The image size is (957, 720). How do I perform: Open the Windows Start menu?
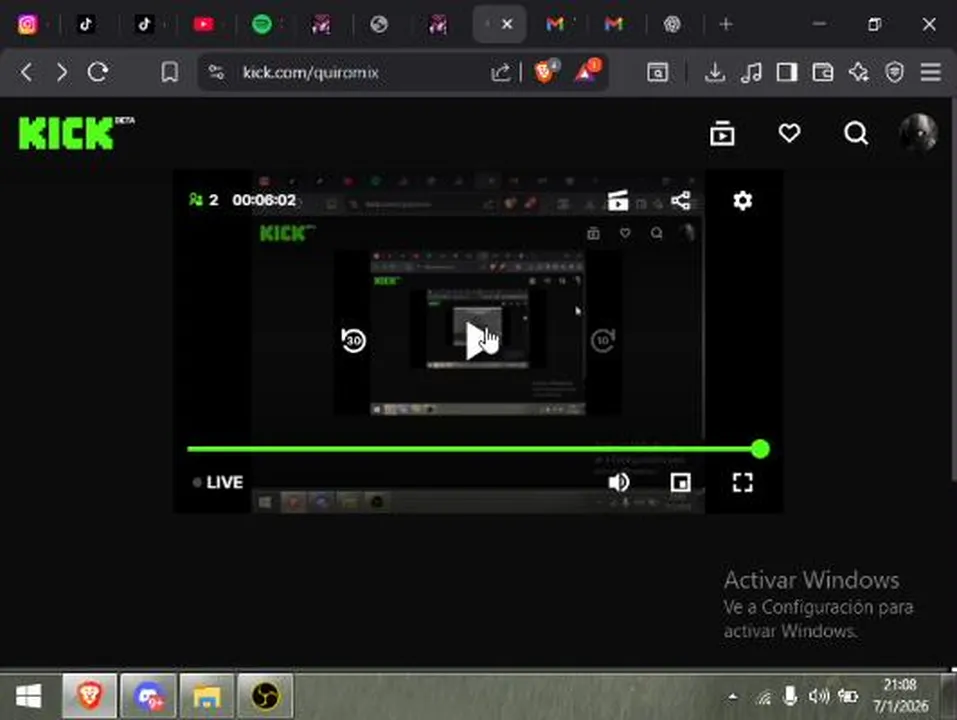pyautogui.click(x=28, y=696)
